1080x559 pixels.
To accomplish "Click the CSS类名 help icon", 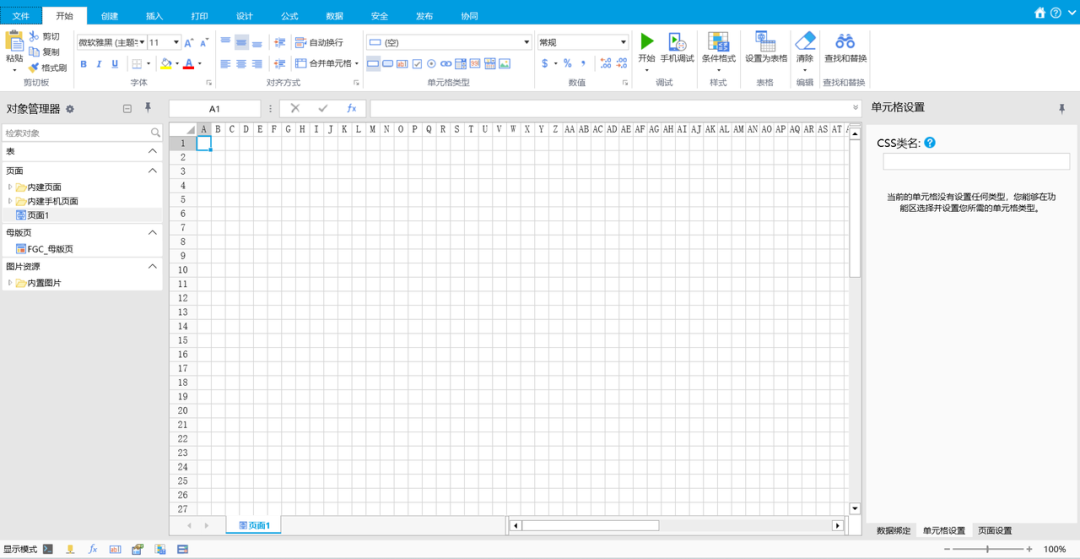I will 930,143.
